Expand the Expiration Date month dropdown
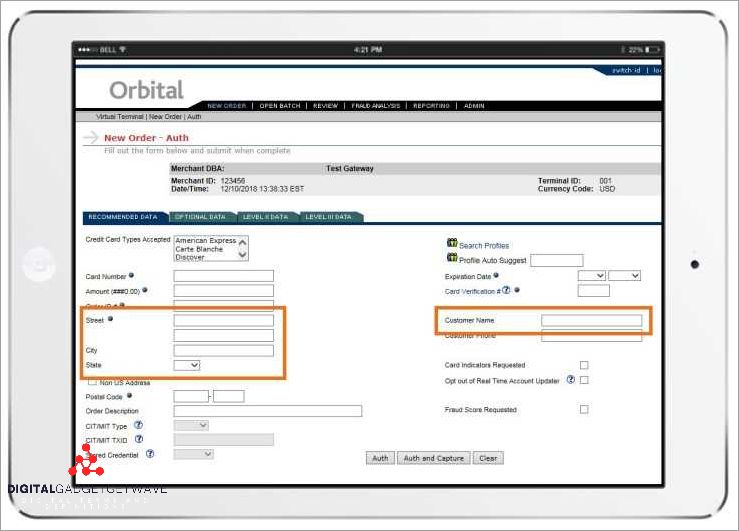Screen dimensions: 739x531 click(x=592, y=275)
